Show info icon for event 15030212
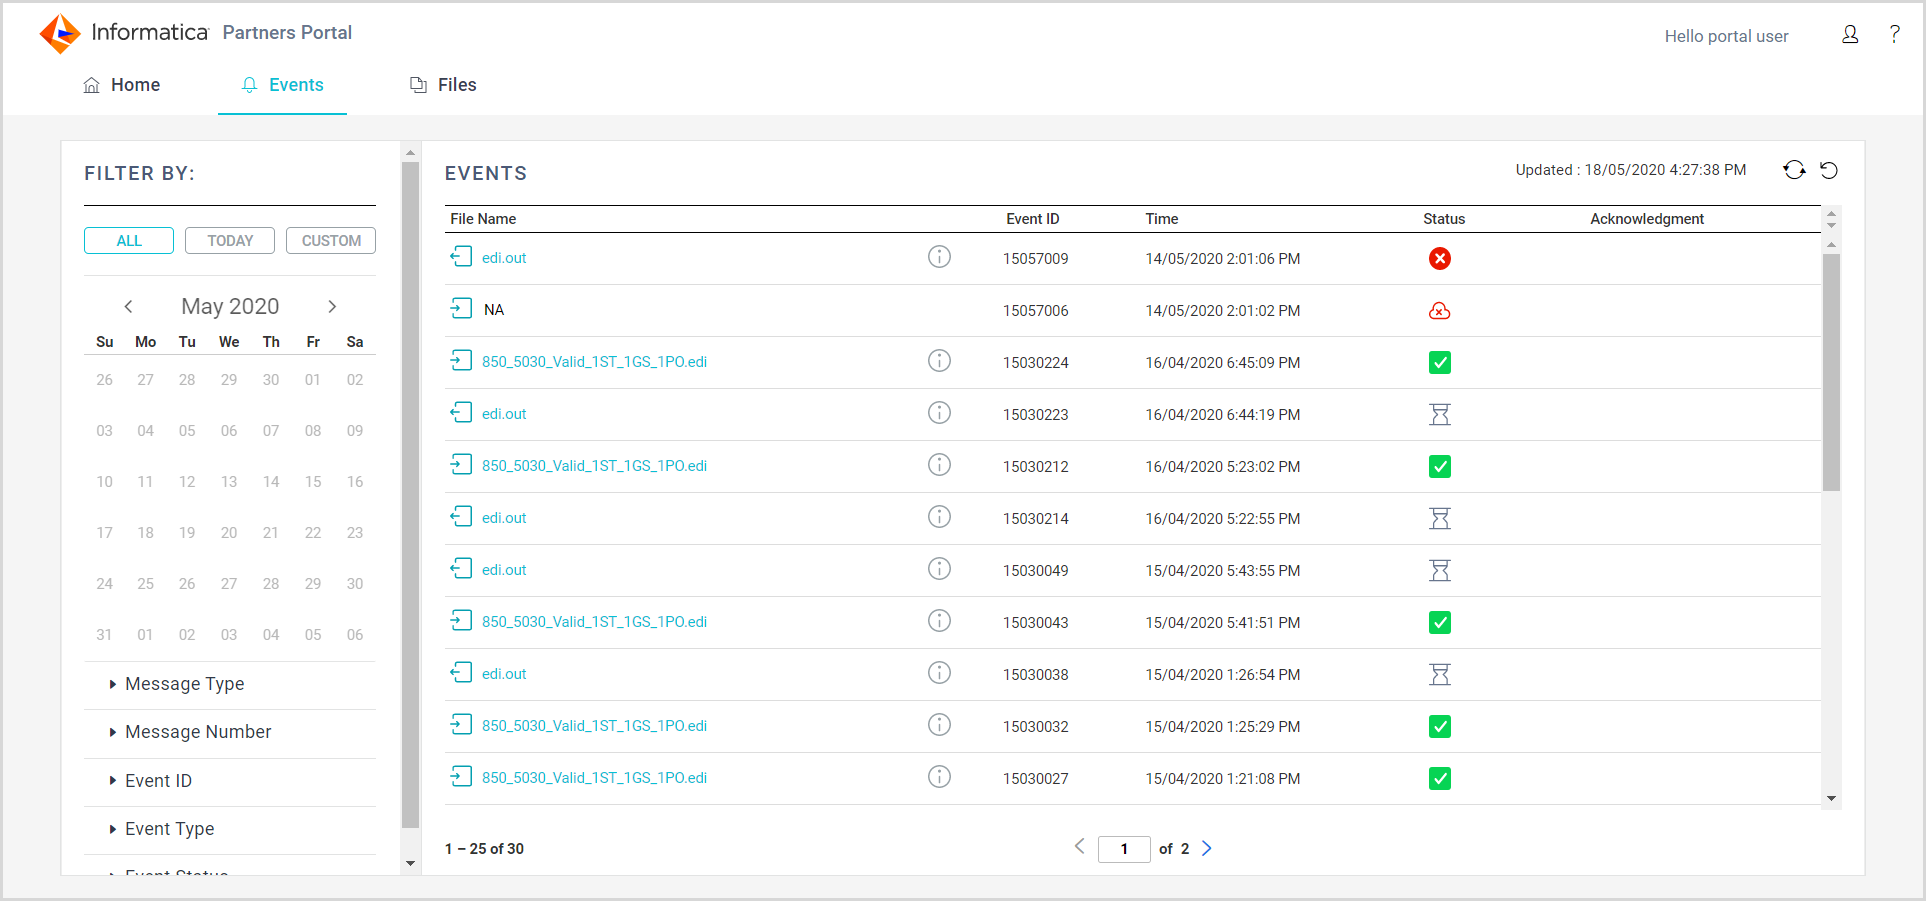 coord(939,465)
